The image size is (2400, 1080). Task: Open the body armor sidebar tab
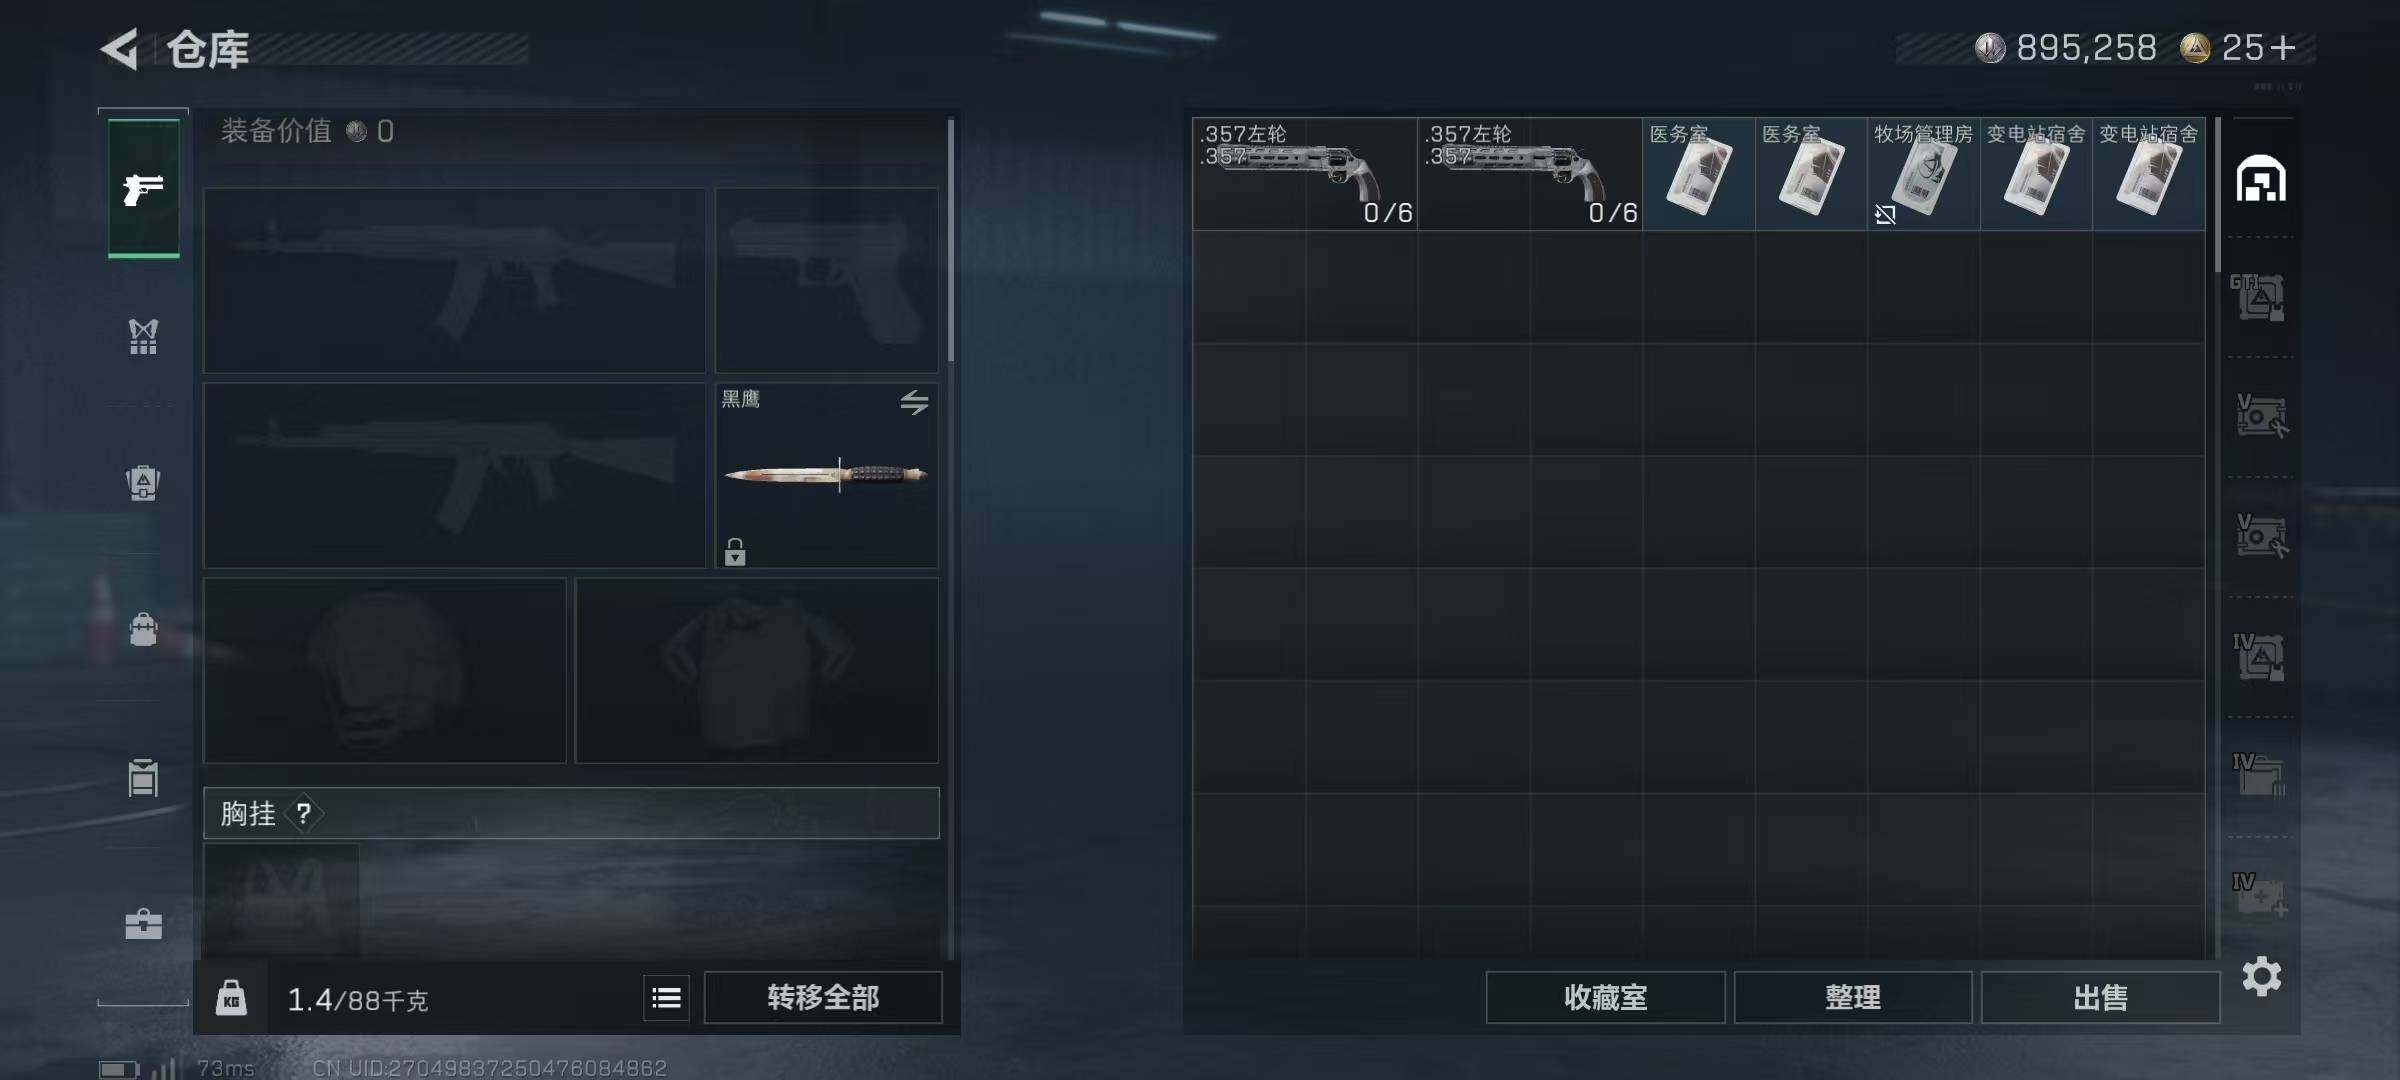[143, 336]
